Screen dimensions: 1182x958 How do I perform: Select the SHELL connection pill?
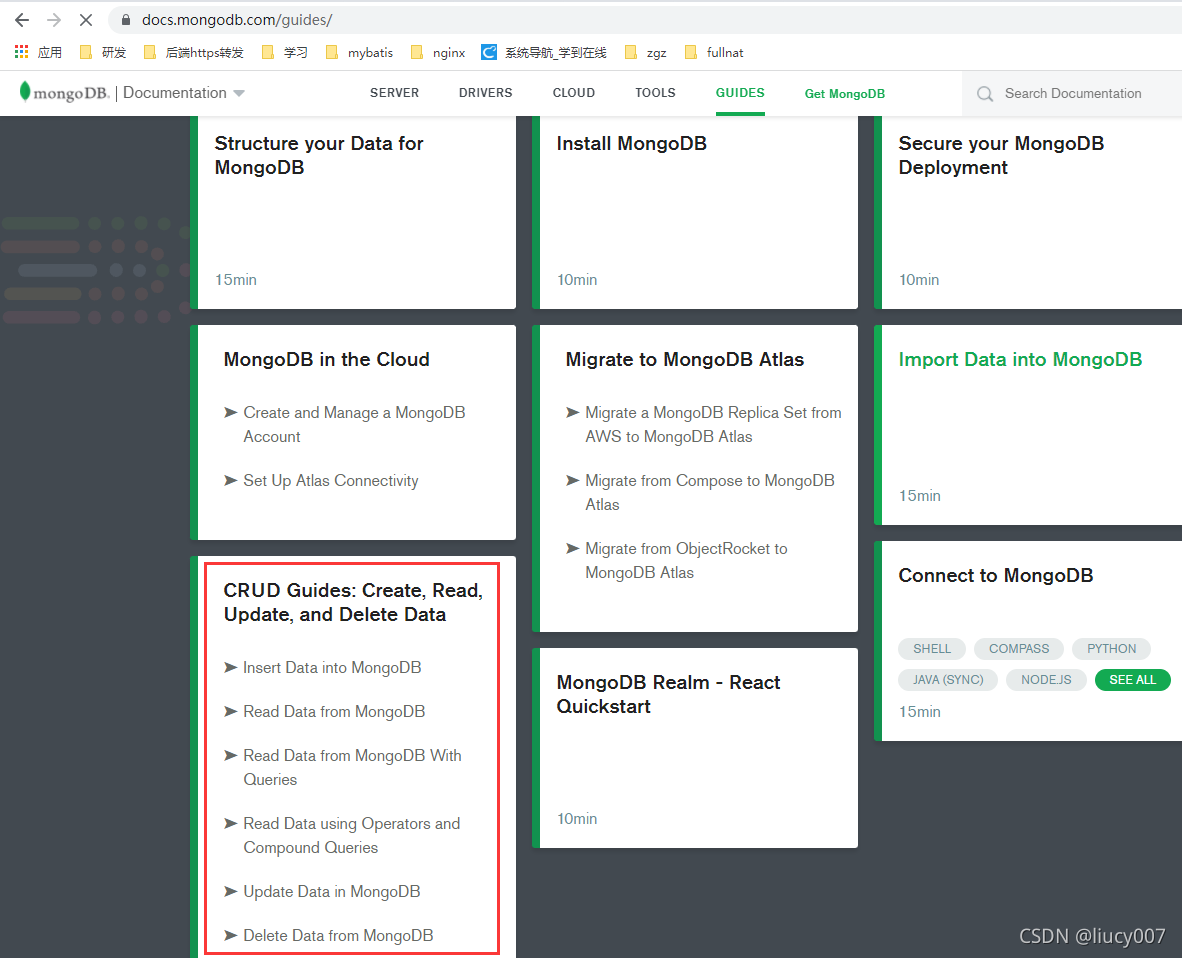coord(932,649)
